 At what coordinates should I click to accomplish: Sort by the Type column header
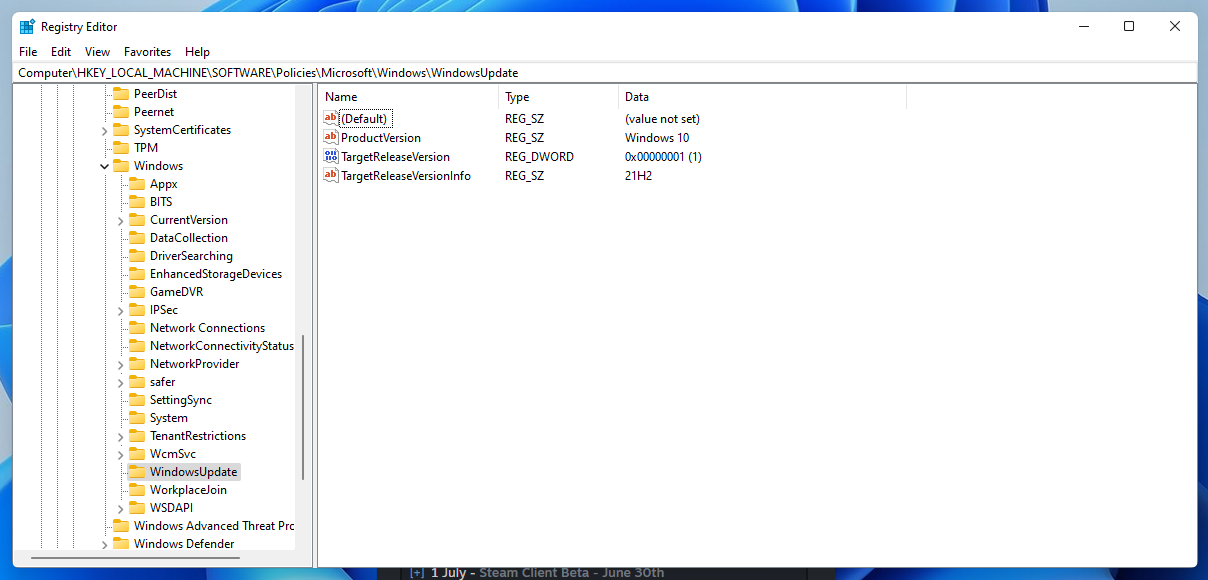pyautogui.click(x=558, y=97)
